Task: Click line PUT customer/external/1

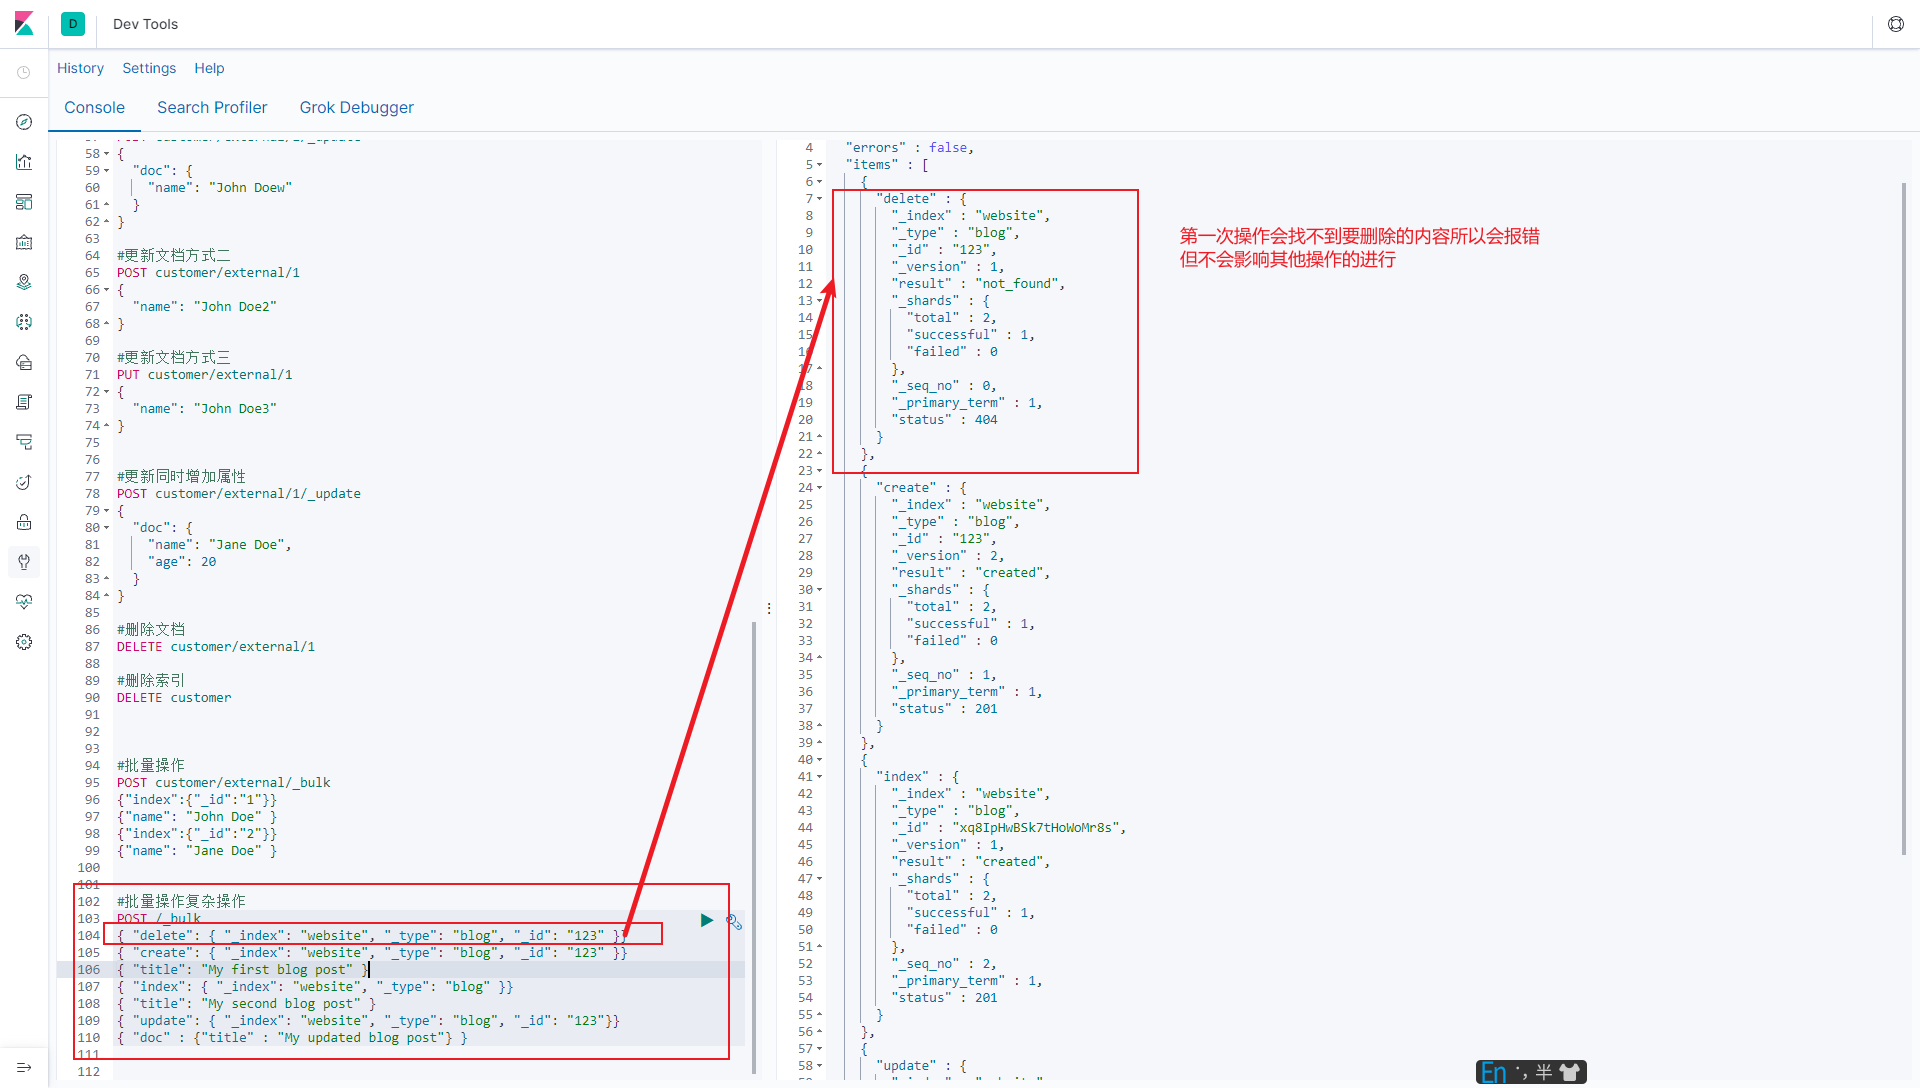Action: pos(204,375)
